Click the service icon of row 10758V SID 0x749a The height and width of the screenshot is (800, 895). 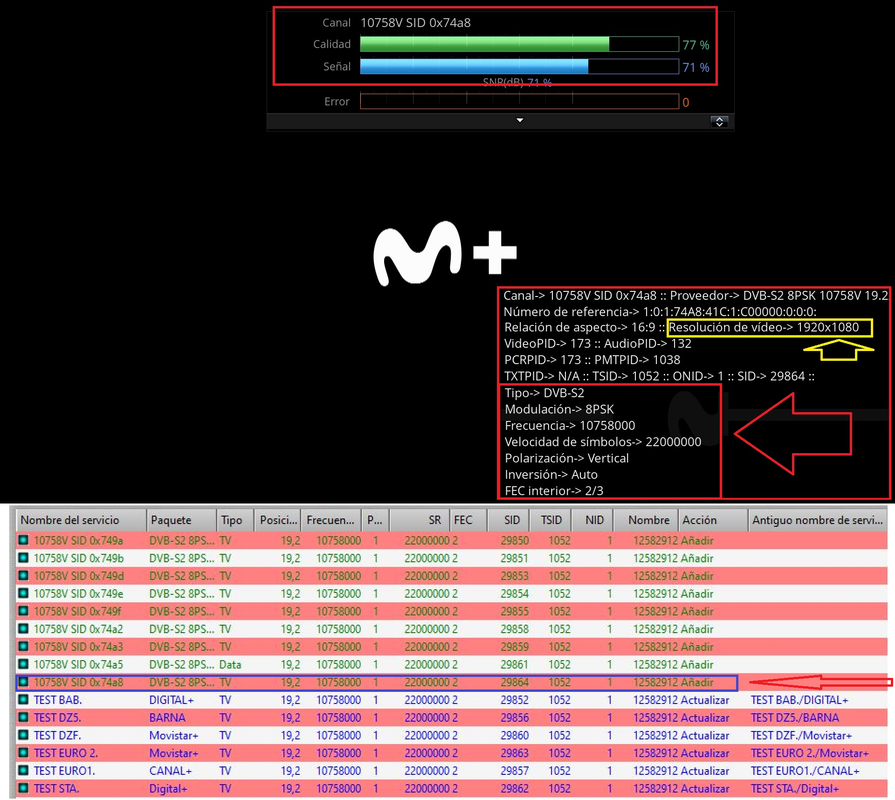click(23, 540)
